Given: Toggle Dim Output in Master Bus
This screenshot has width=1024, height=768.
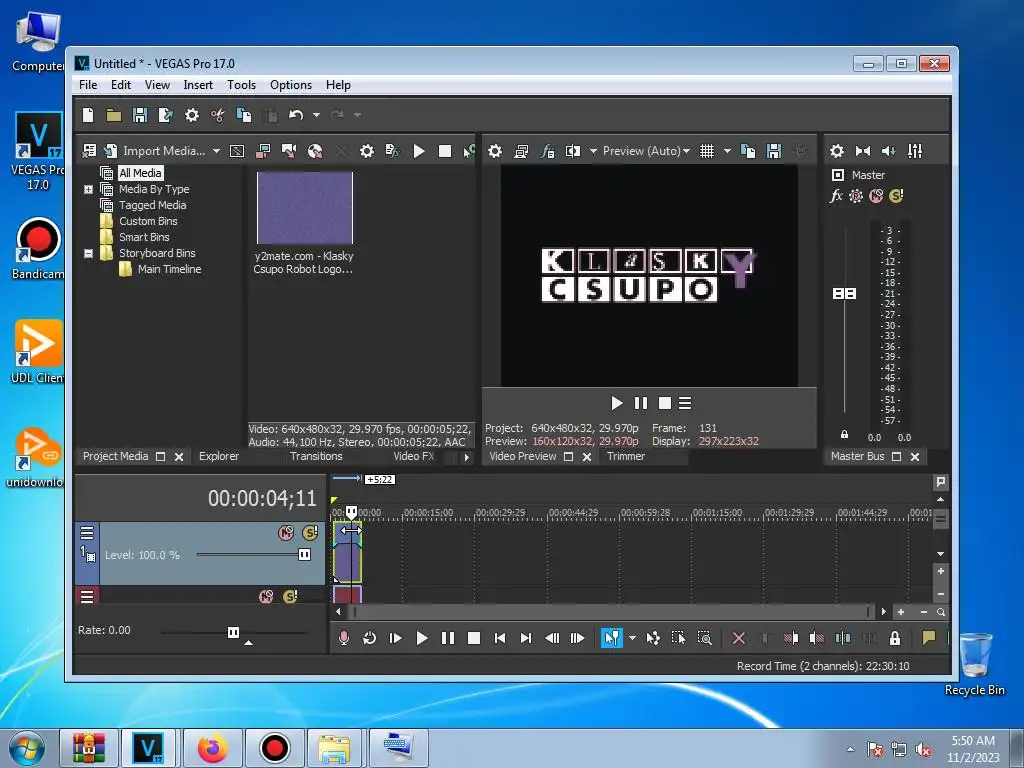Looking at the screenshot, I should point(889,151).
